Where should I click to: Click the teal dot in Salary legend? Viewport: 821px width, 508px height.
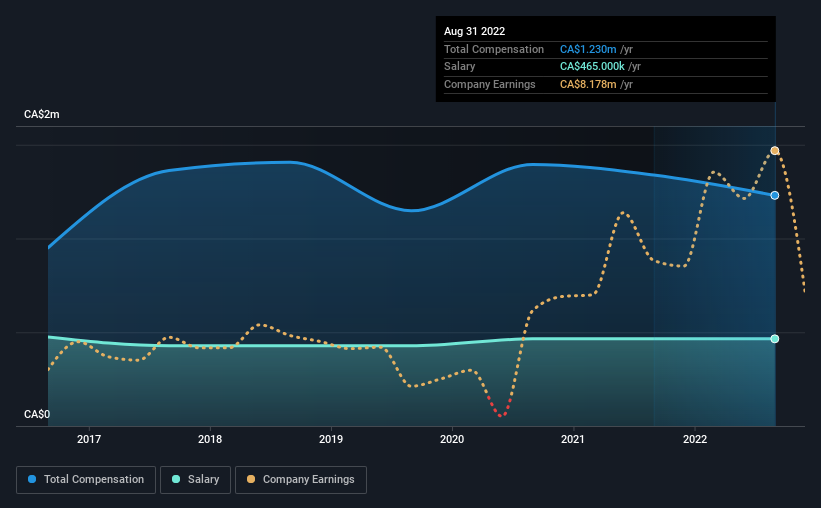pyautogui.click(x=176, y=479)
